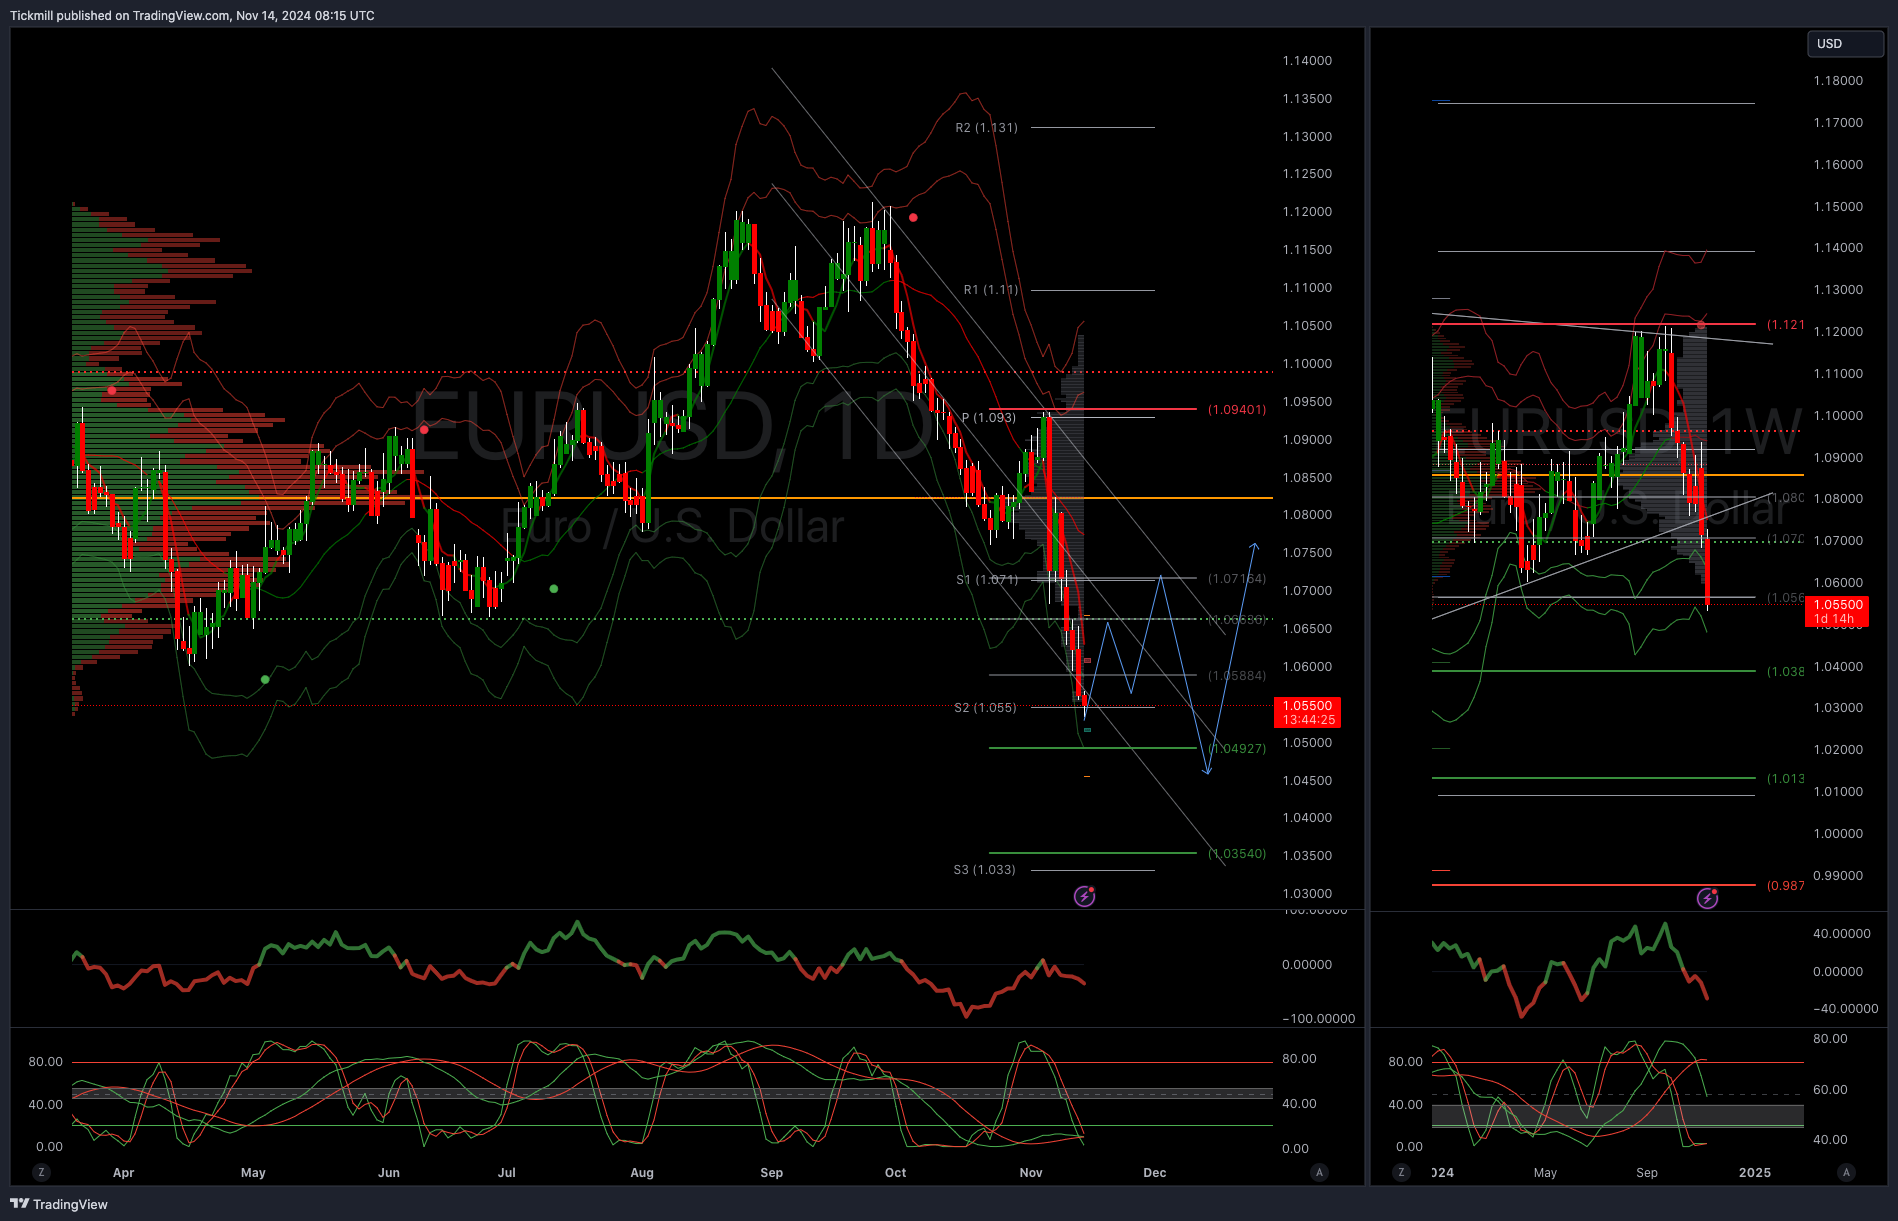Click the green (1.03540) level label

[x=1237, y=854]
